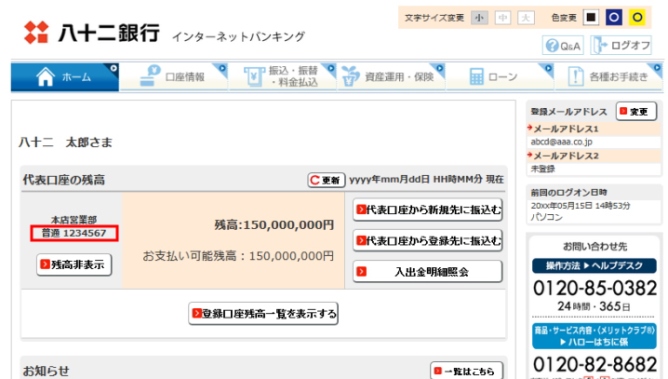
Task: Open the ハローはちに係 service banner
Action: tap(594, 336)
